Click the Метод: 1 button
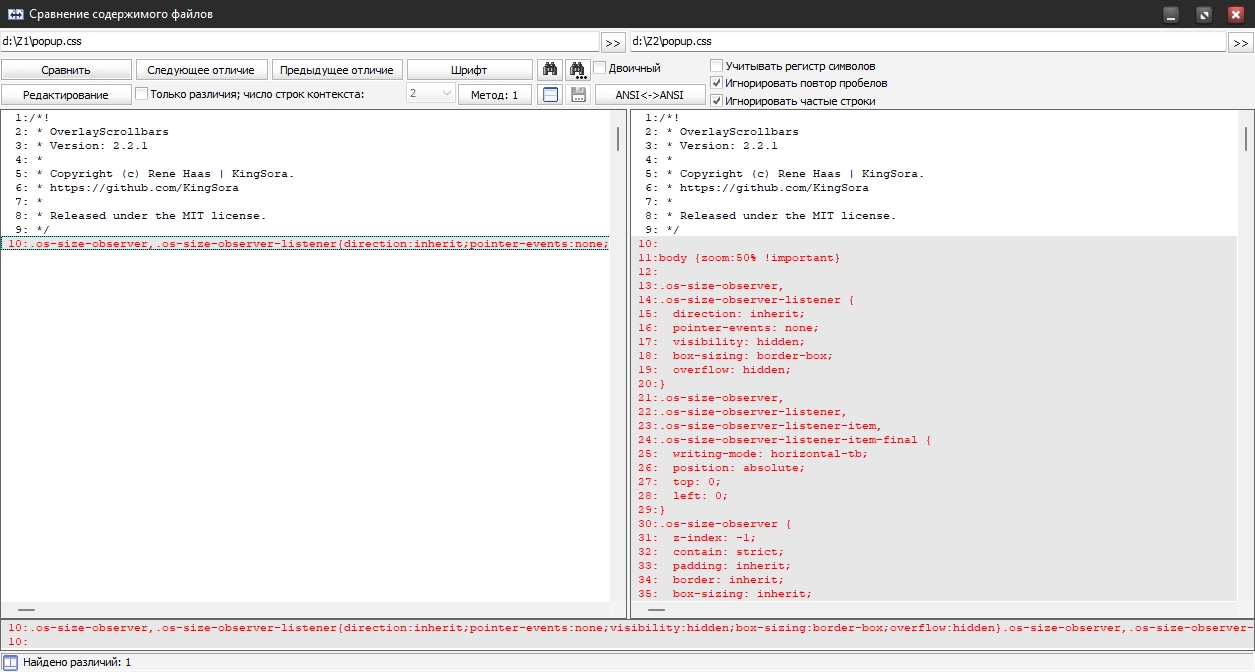Image resolution: width=1255 pixels, height=672 pixels. (x=494, y=95)
